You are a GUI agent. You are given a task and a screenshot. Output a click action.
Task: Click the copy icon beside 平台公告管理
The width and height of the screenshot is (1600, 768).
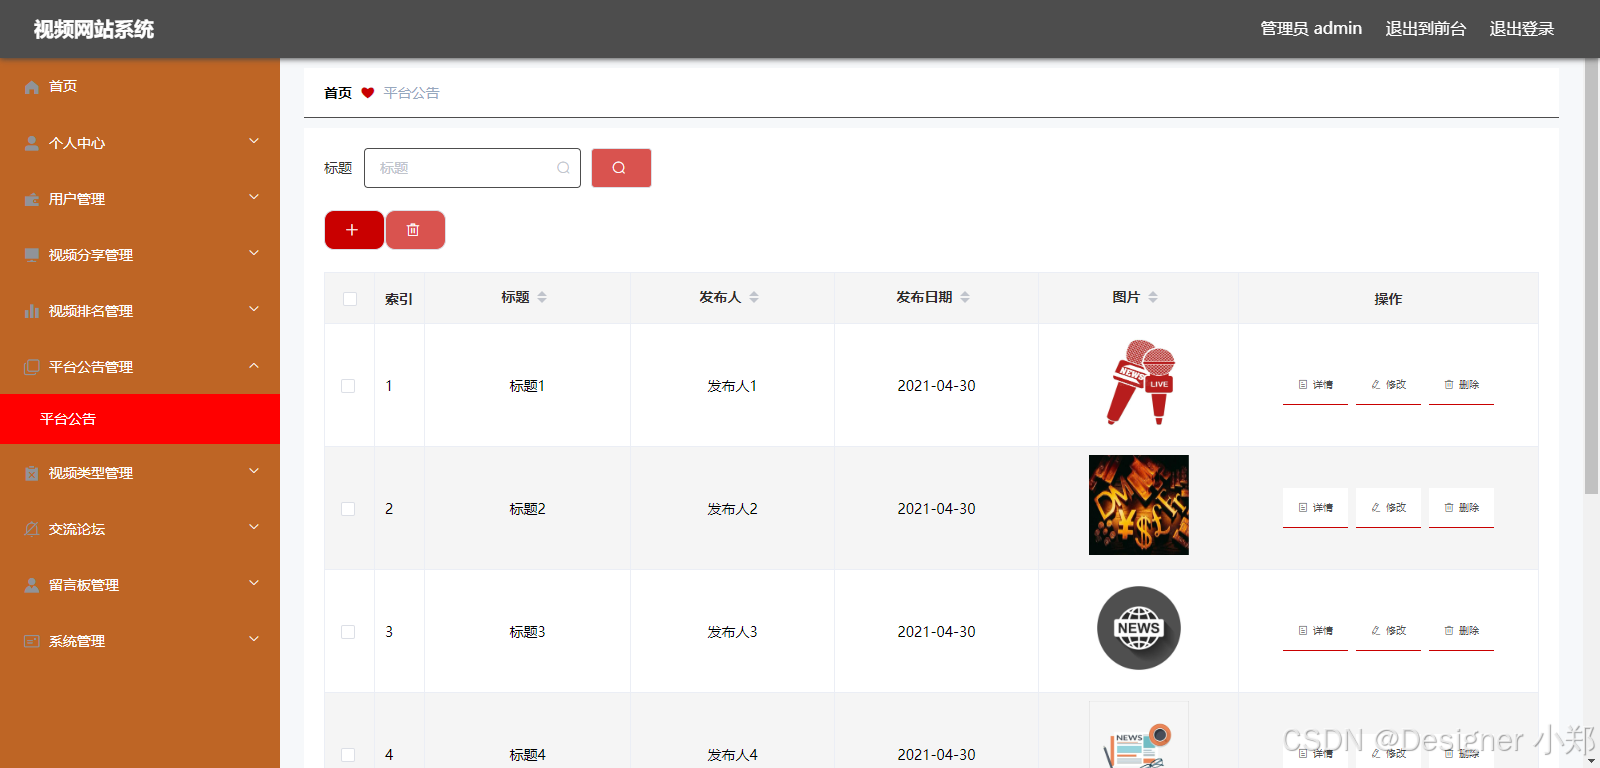click(32, 367)
